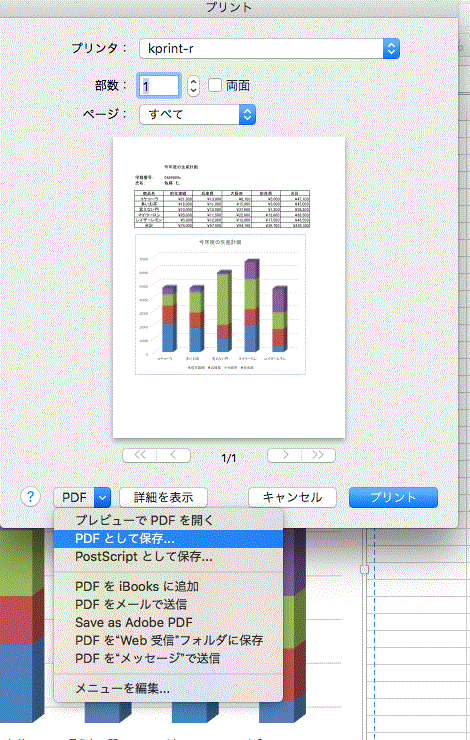Click the copies number input field
The width and height of the screenshot is (470, 740).
(159, 86)
